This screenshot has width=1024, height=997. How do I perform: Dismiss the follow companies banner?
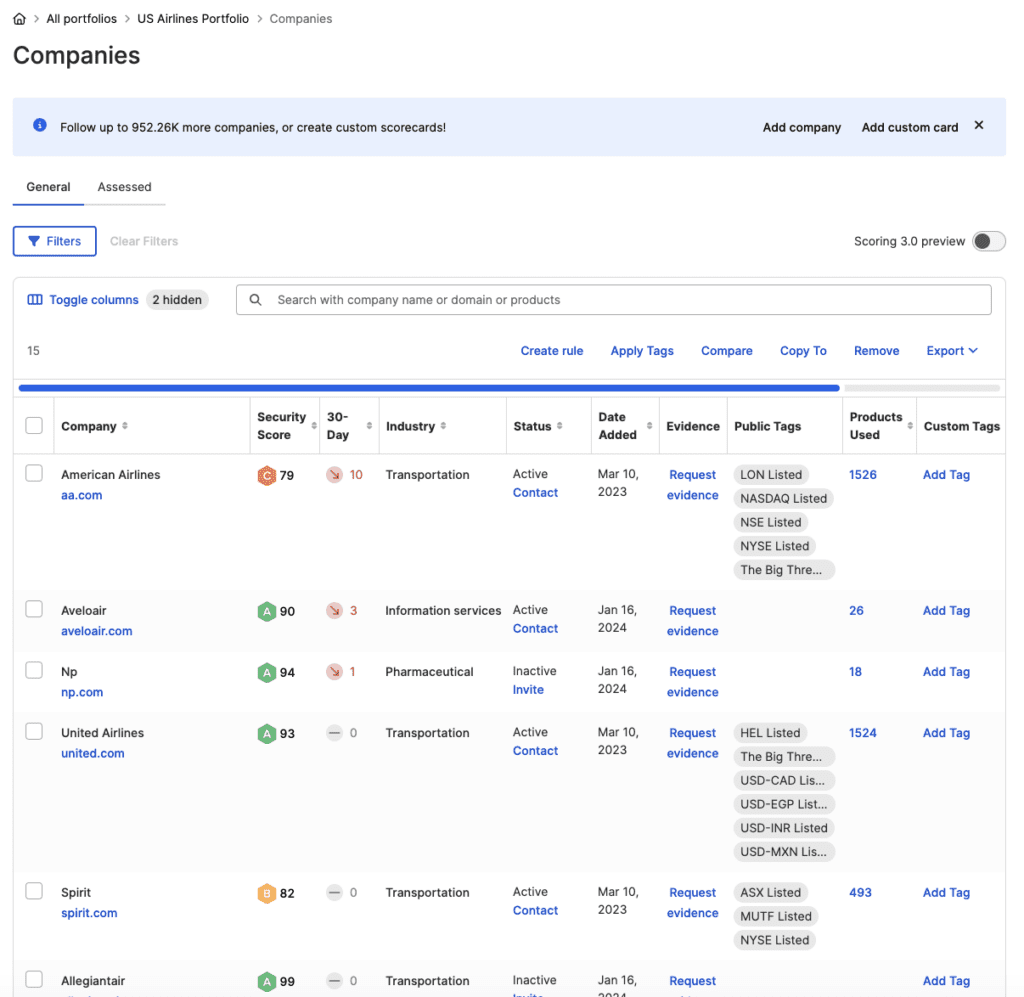coord(978,125)
